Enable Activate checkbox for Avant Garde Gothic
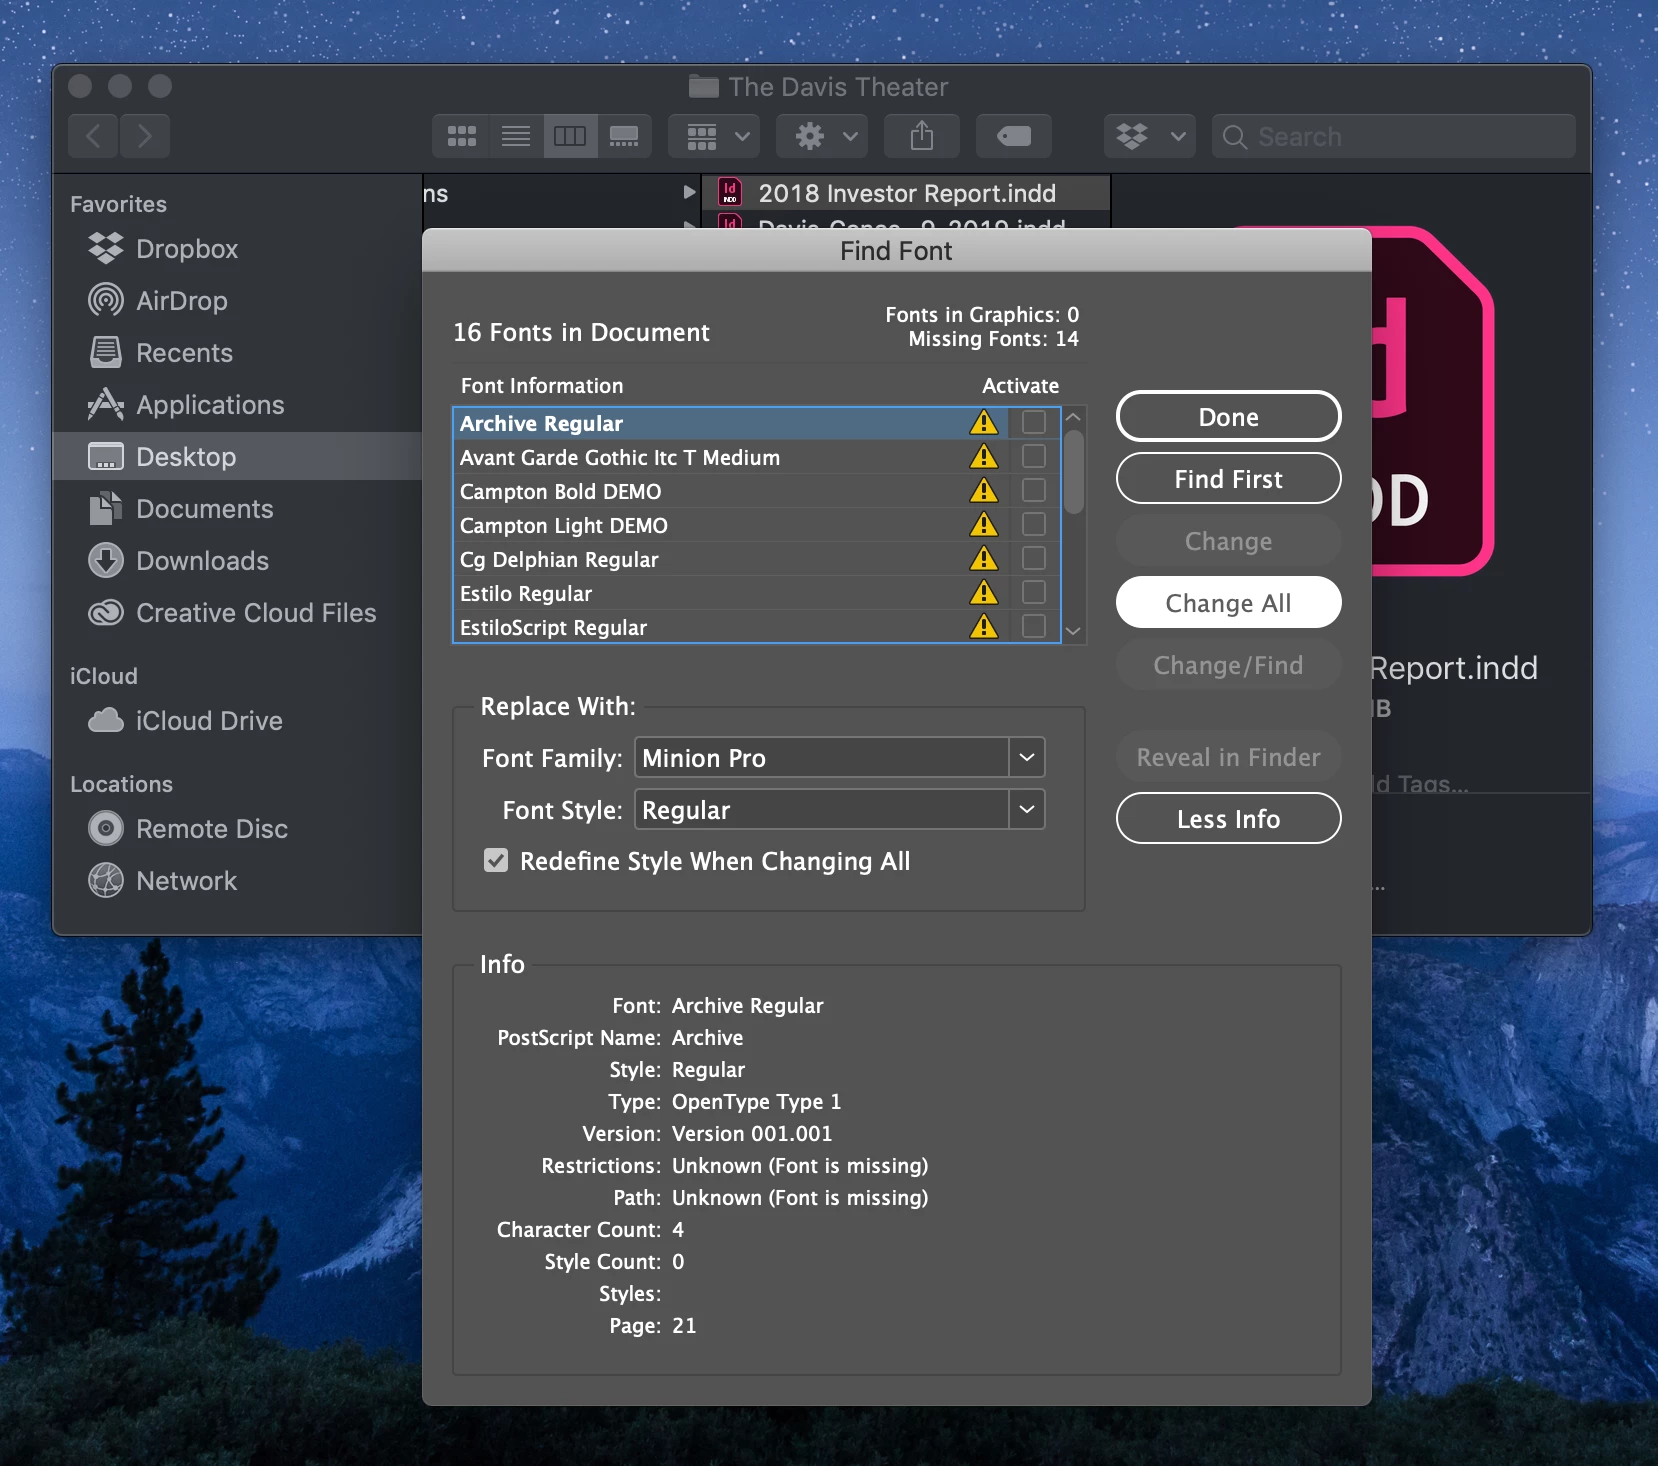The width and height of the screenshot is (1658, 1466). coord(1034,456)
